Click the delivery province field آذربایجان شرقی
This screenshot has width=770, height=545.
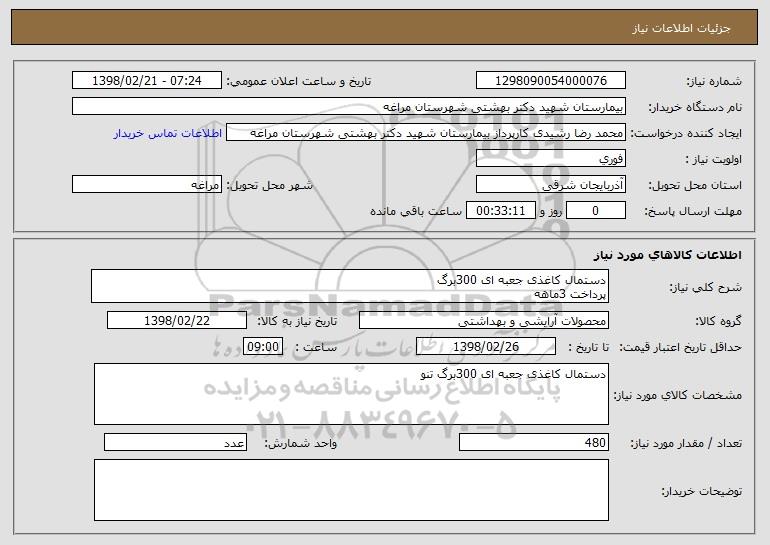click(550, 185)
